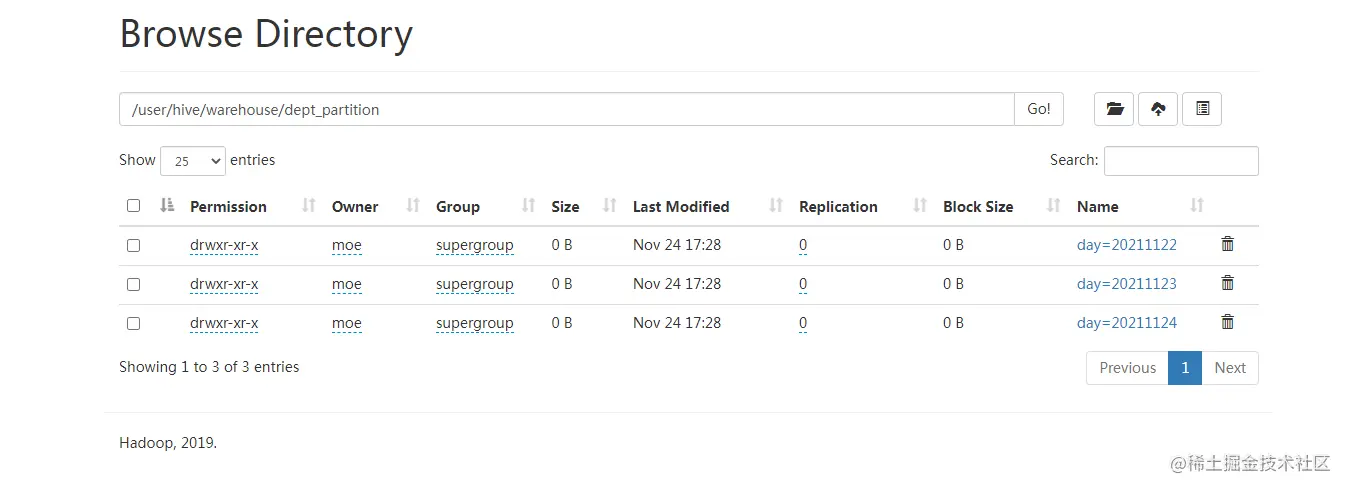Image resolution: width=1347 pixels, height=490 pixels.
Task: Open the day=20211123 directory link
Action: [1126, 284]
